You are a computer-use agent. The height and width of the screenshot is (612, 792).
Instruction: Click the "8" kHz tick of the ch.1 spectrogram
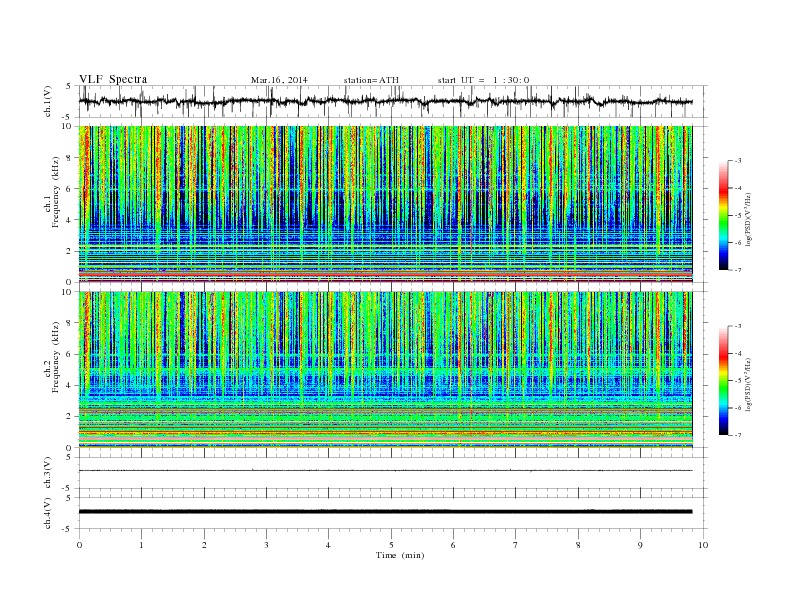tap(69, 158)
